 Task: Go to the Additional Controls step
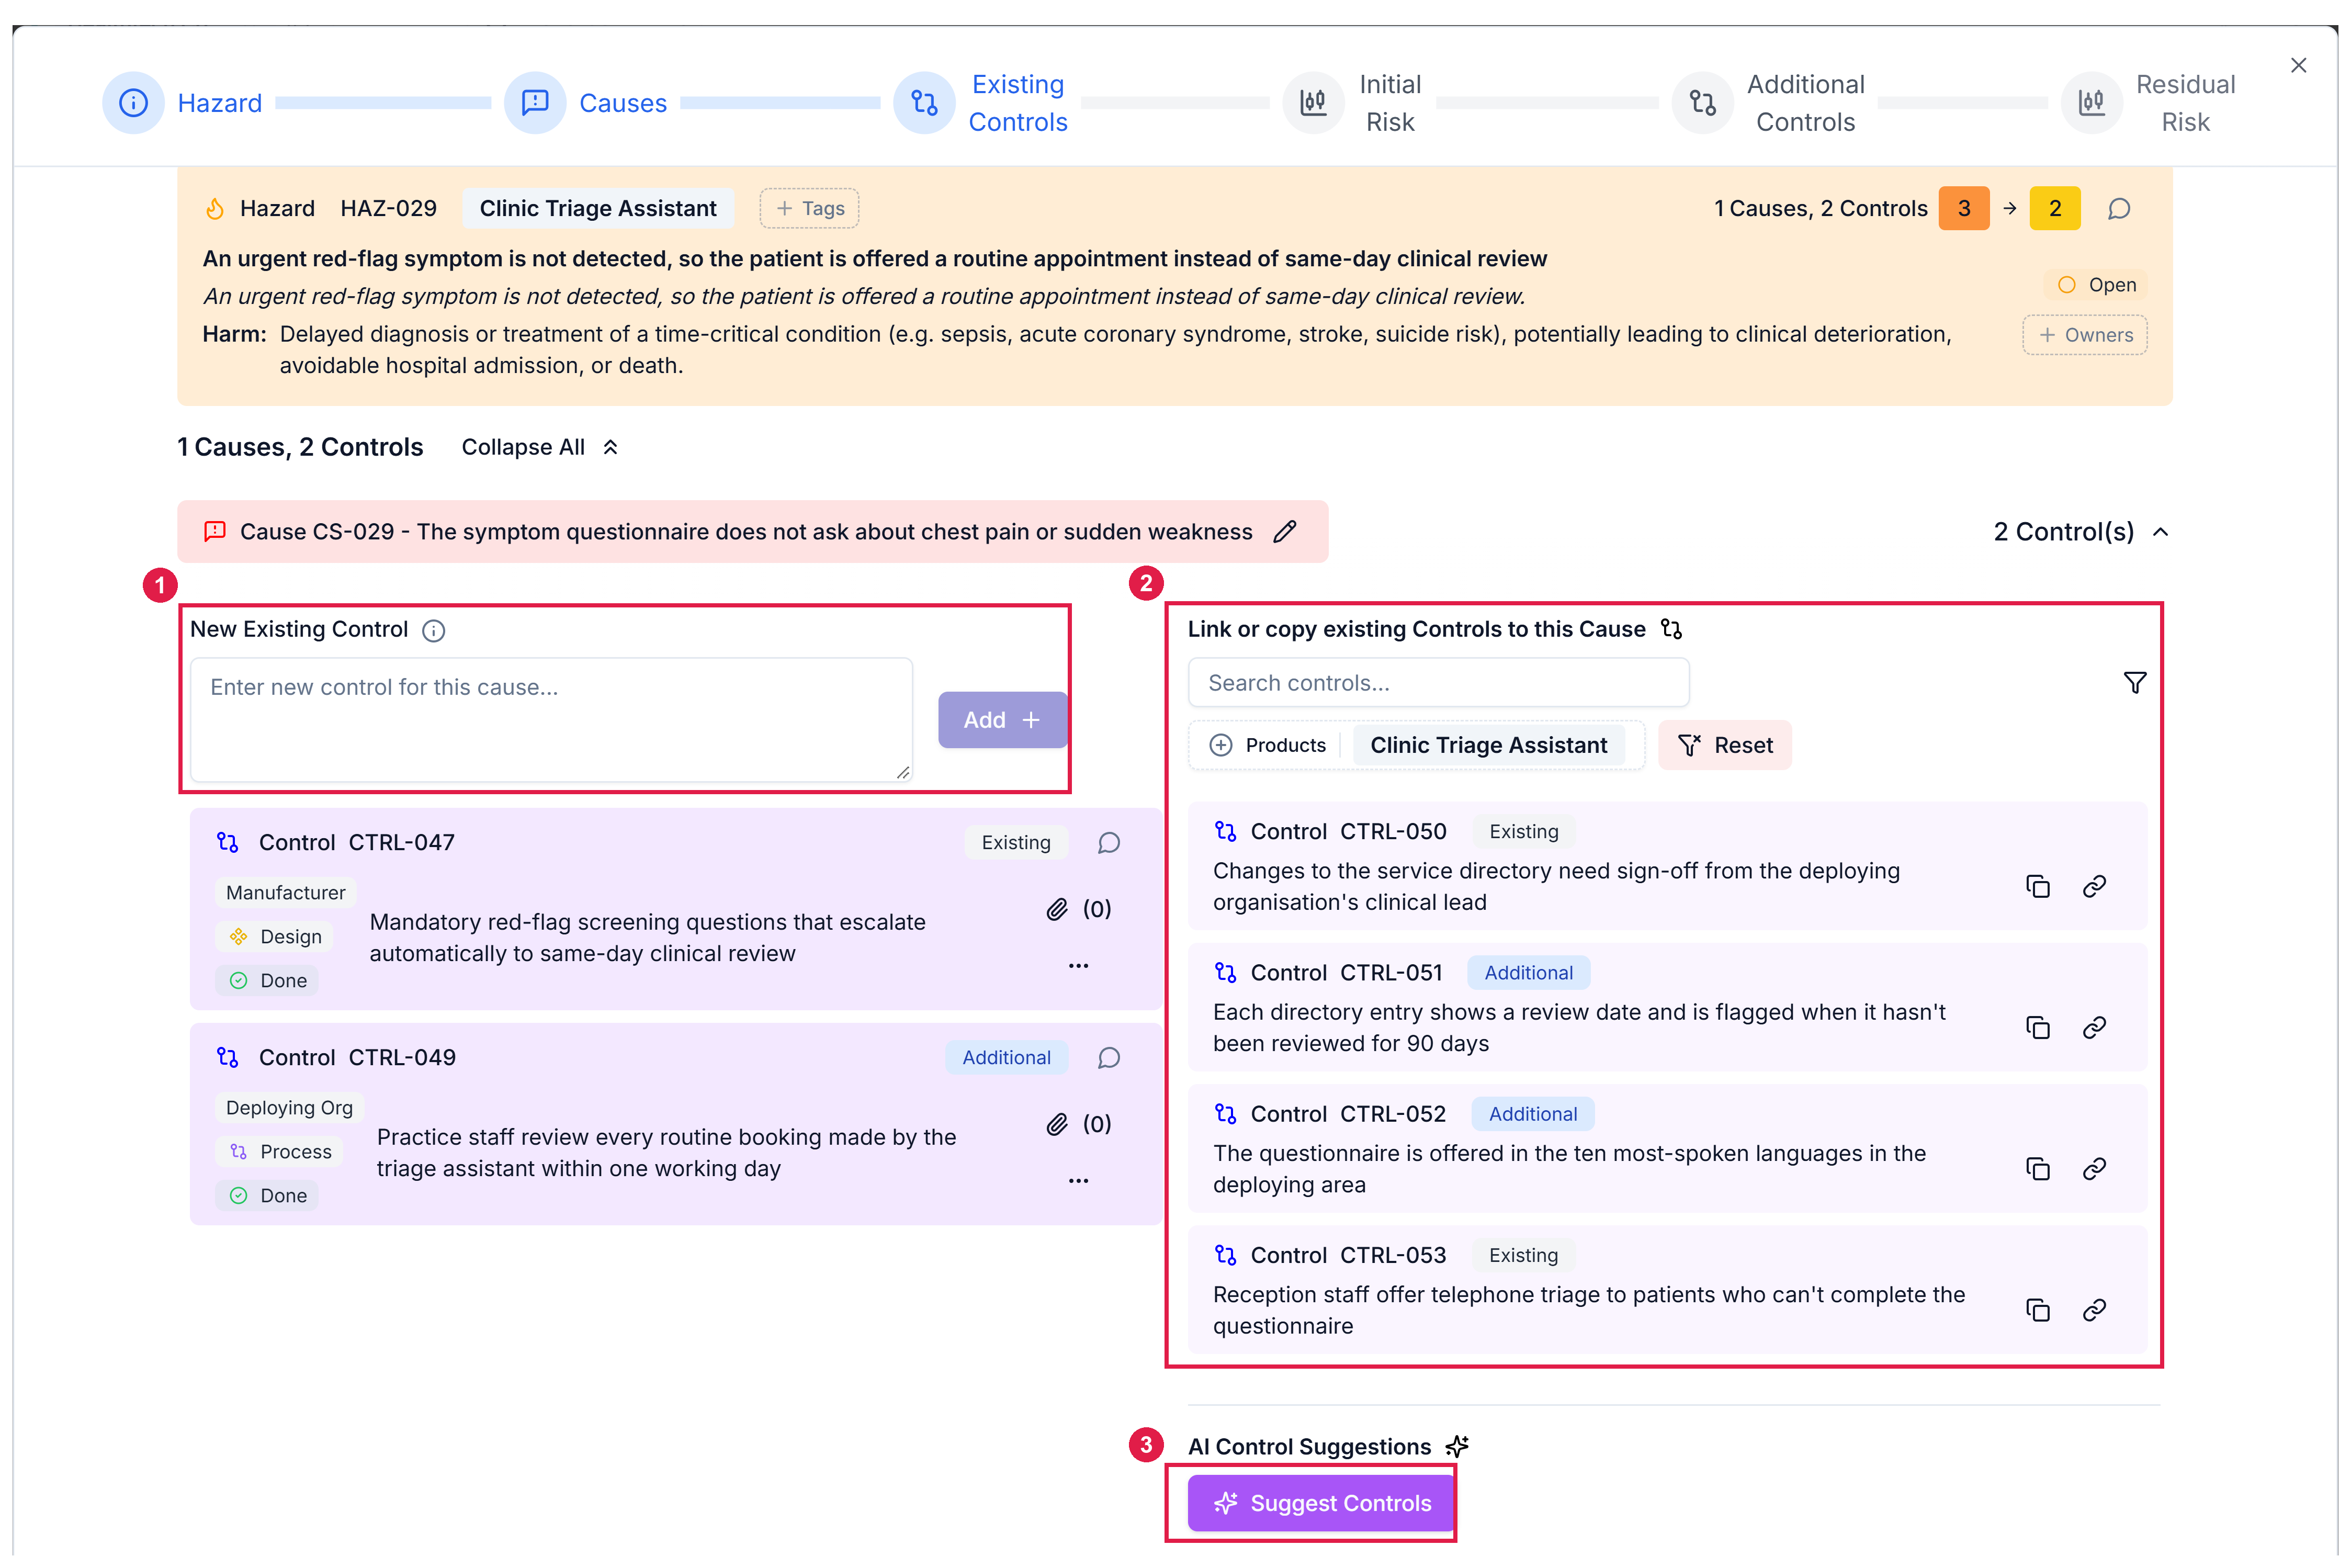(x=1769, y=103)
